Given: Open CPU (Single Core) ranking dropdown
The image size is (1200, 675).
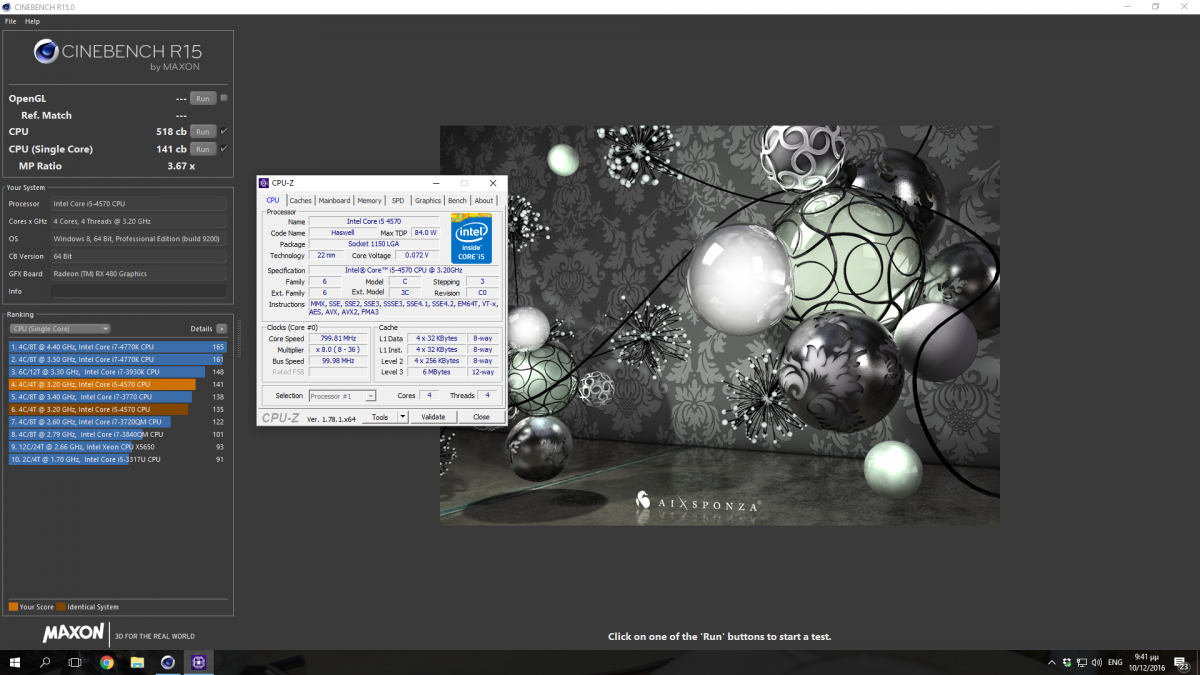Looking at the screenshot, I should coord(59,328).
